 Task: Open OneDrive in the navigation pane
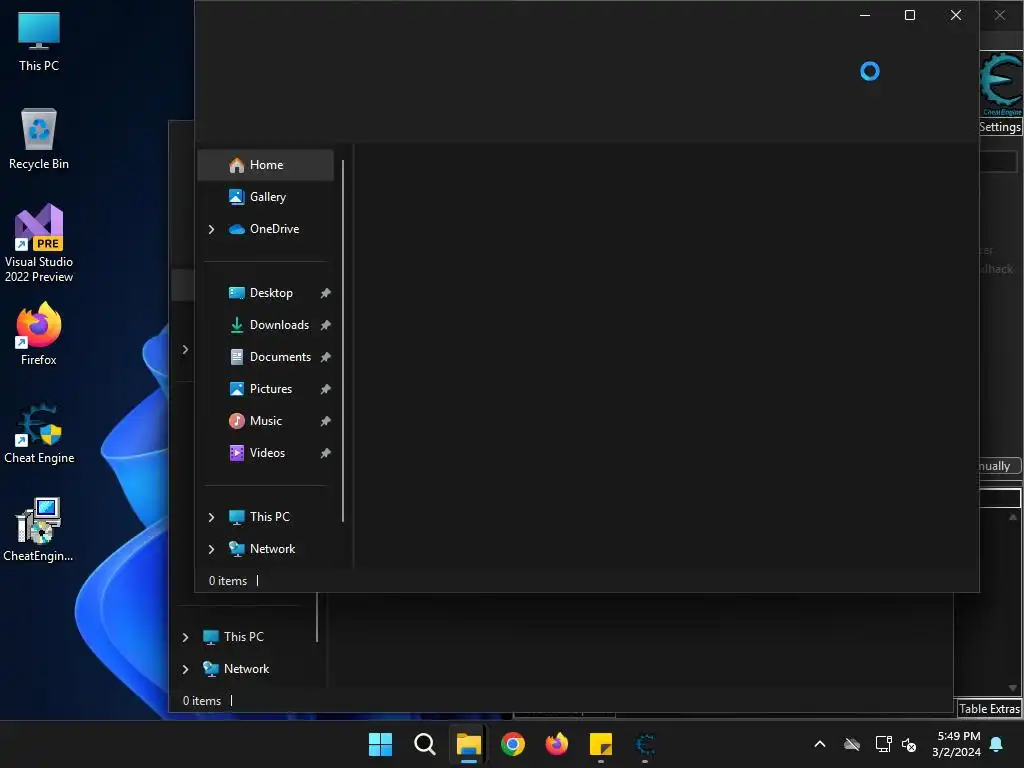tap(266, 229)
